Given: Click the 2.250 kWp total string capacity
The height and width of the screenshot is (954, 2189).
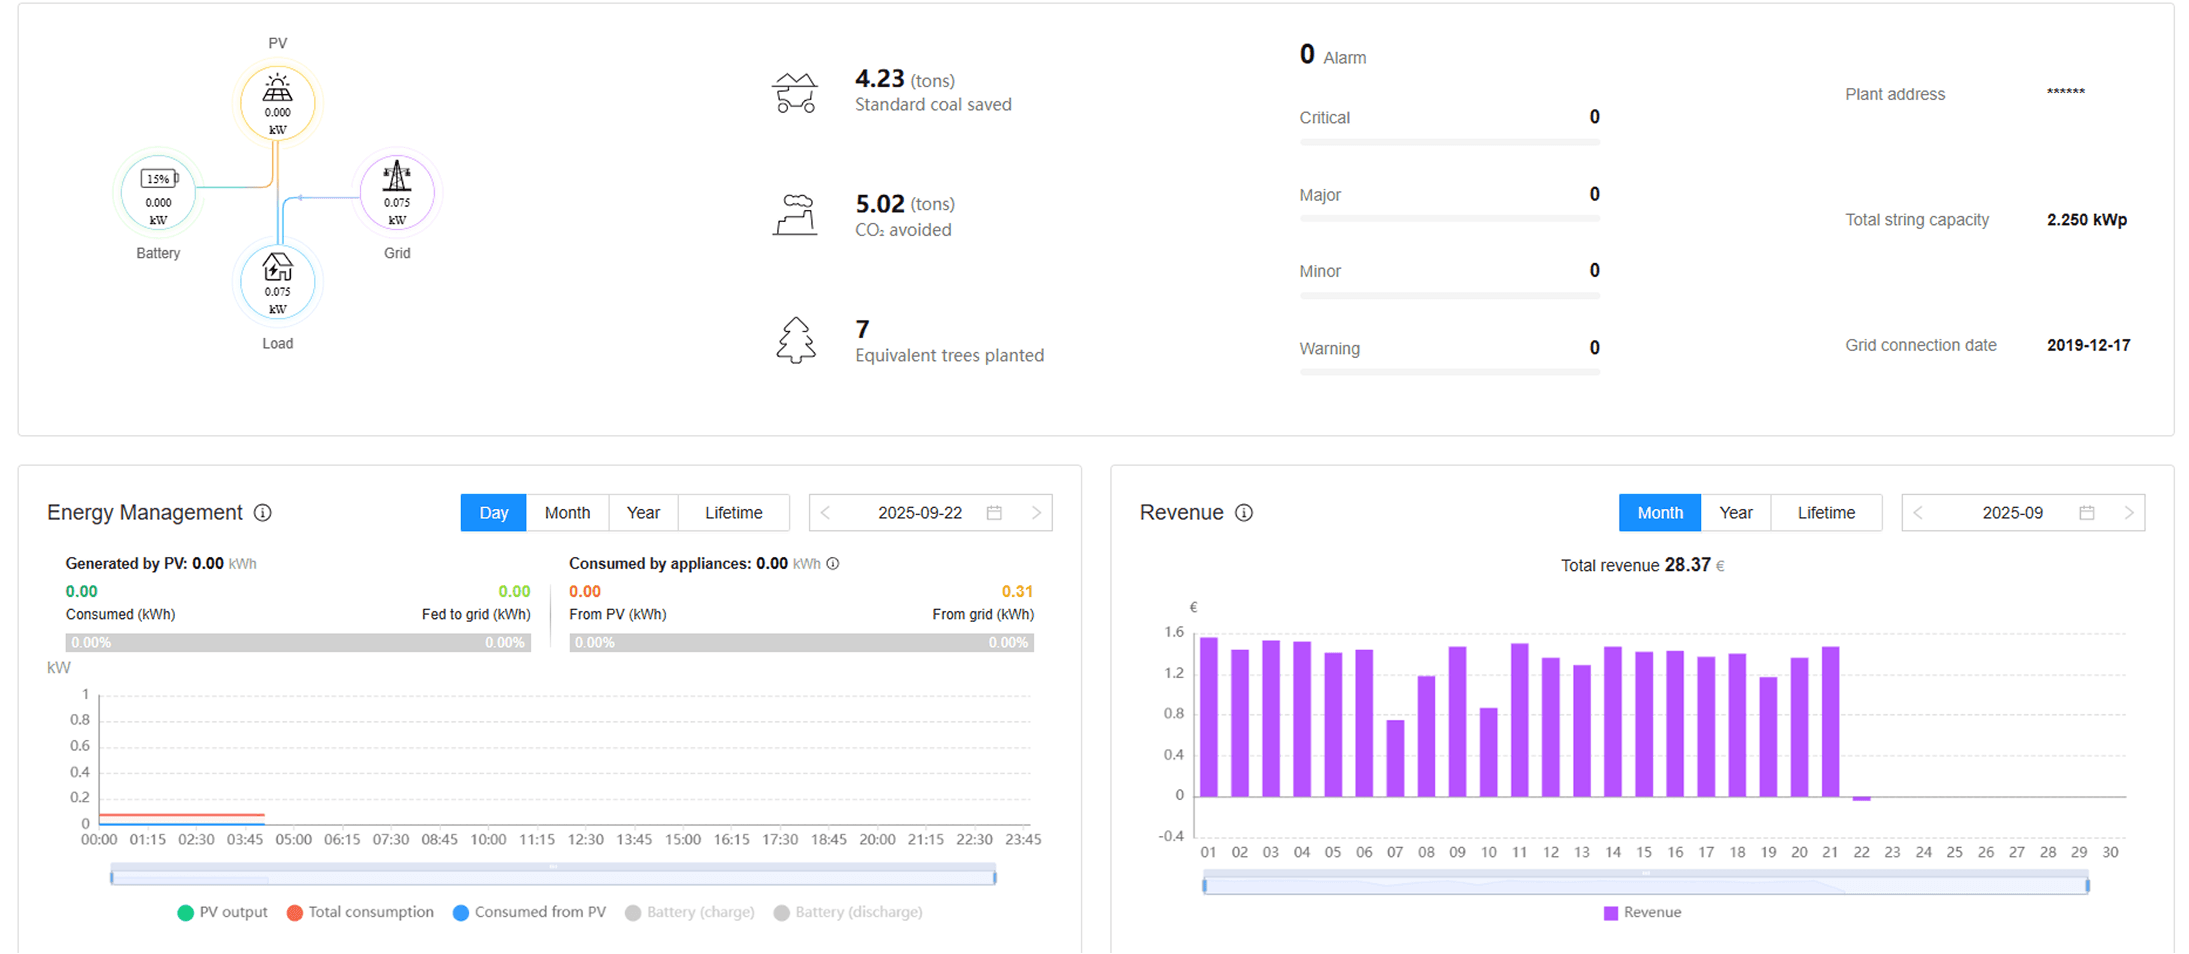Looking at the screenshot, I should pos(2087,220).
